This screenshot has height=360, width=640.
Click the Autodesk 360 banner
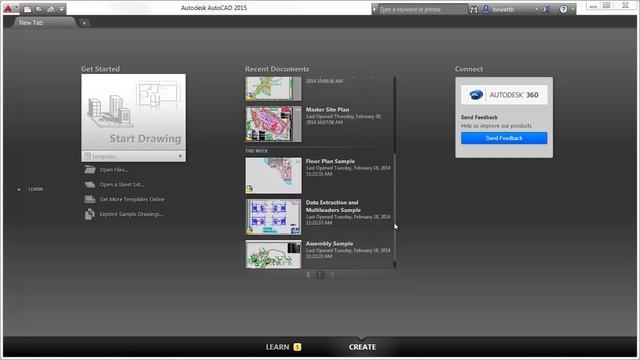504,95
